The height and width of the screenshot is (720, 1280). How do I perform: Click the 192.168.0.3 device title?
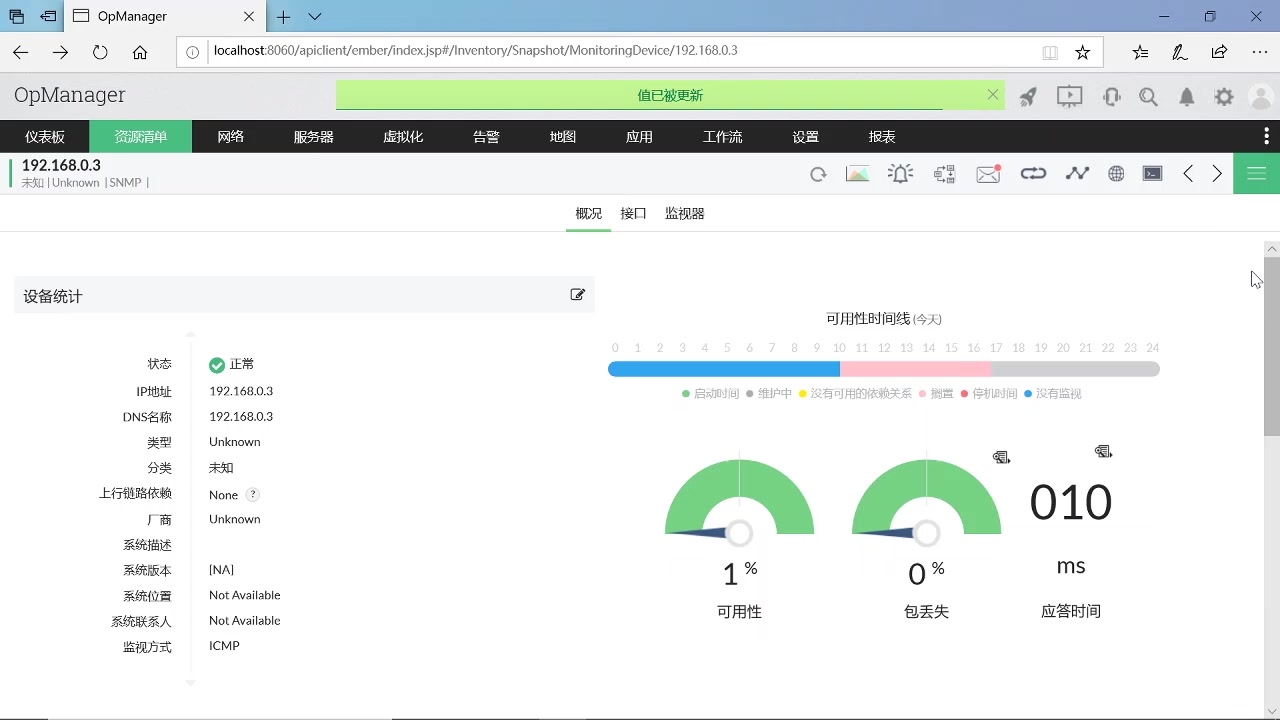pos(61,165)
